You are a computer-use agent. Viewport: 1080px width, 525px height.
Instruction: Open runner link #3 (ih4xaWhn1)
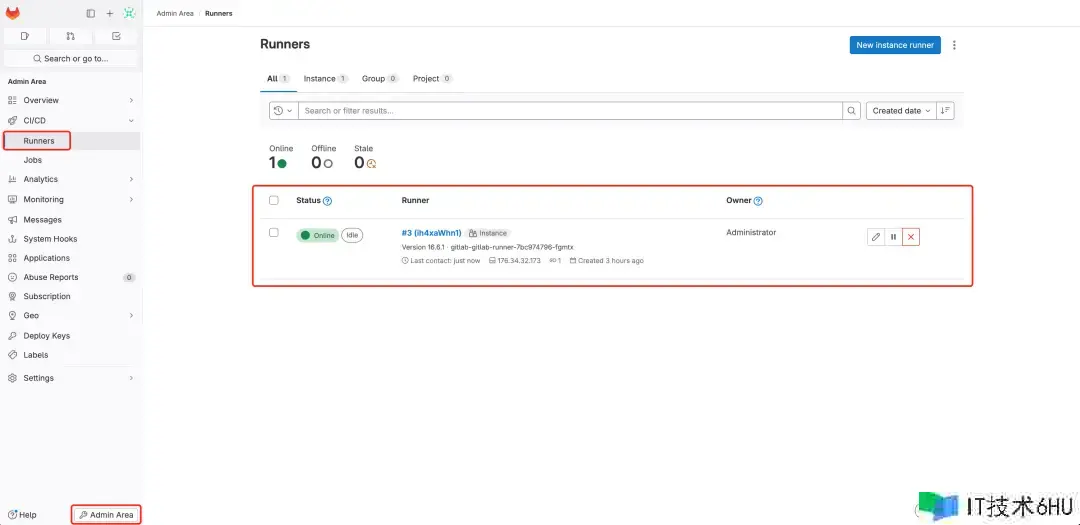(431, 233)
